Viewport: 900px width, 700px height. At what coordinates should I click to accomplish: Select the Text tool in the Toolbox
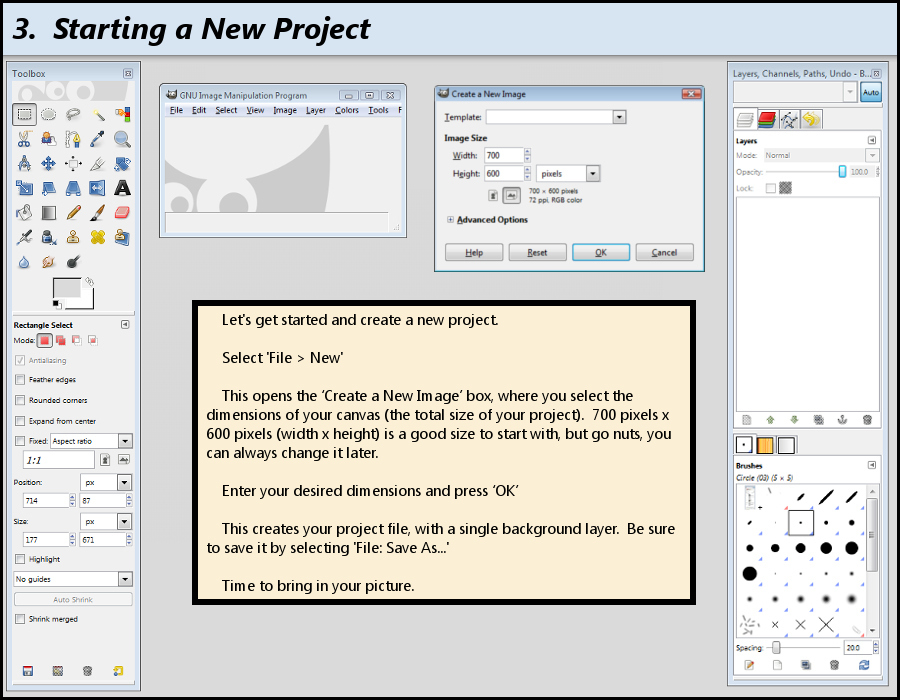point(122,187)
